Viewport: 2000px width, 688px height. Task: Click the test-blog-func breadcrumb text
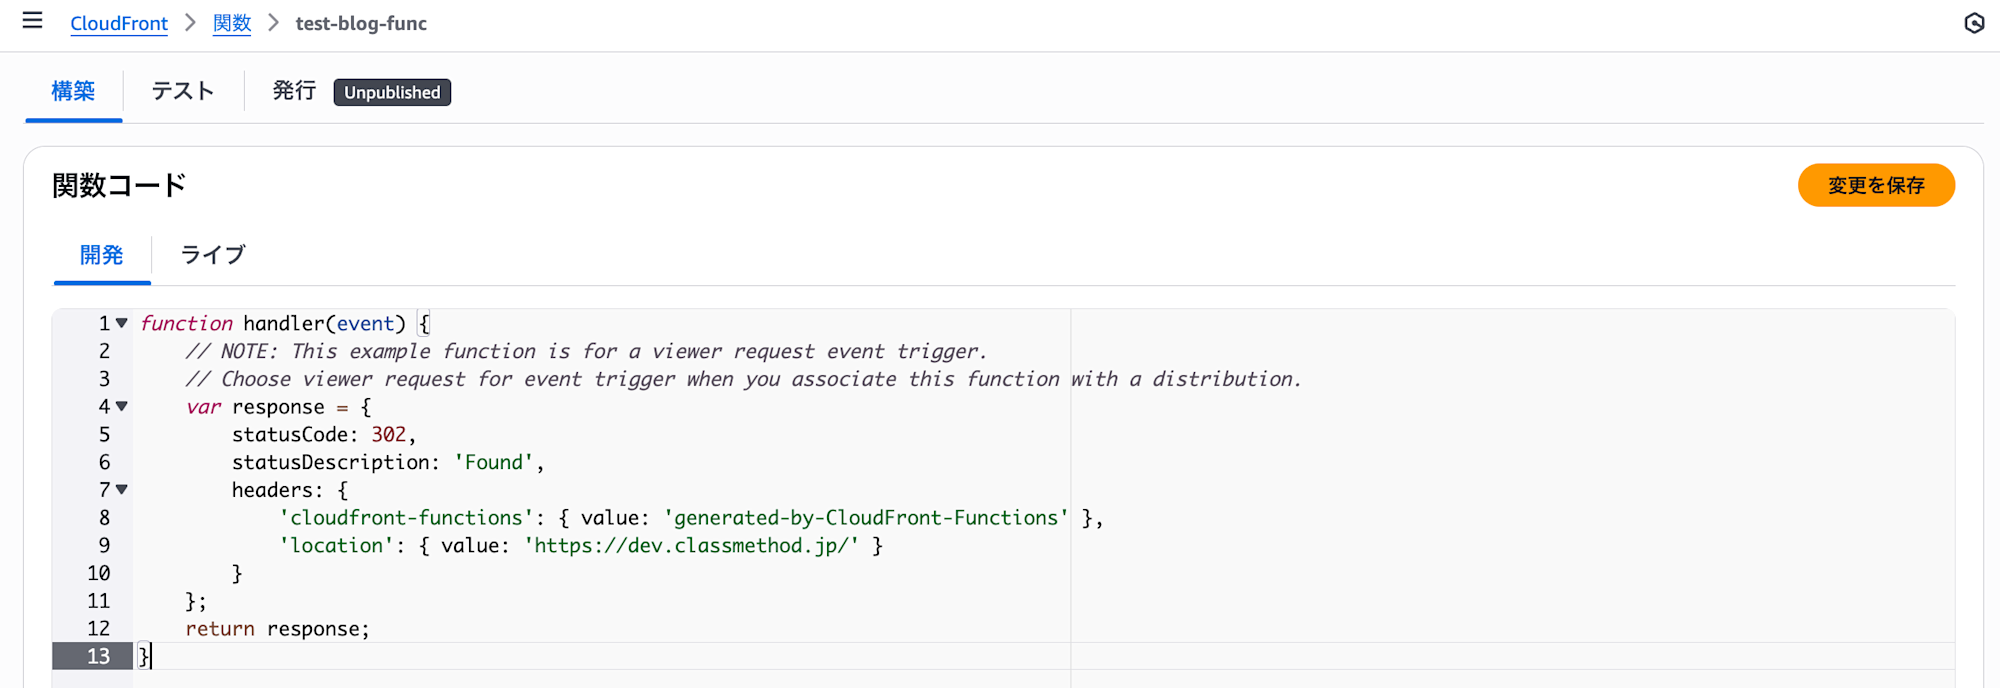pos(361,23)
